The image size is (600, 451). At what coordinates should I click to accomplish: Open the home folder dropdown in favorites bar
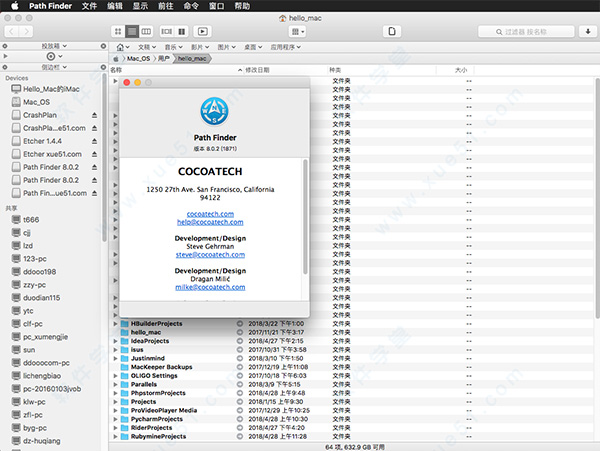coord(123,47)
